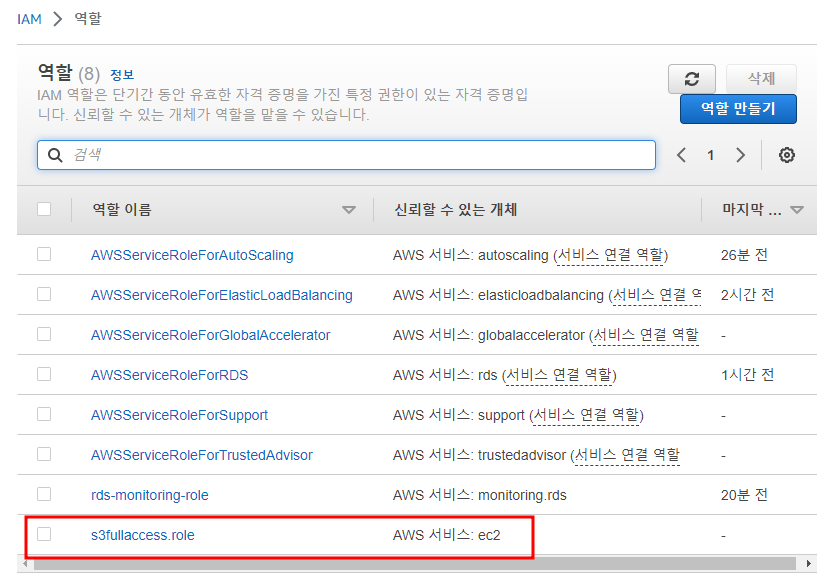Toggle the select-all roles checkbox

coord(44,209)
